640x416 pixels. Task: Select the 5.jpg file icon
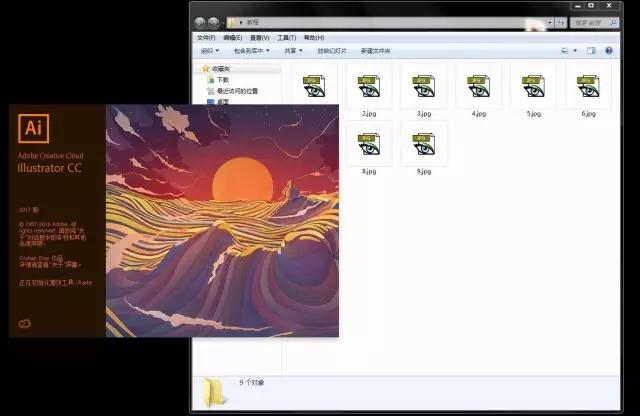click(533, 86)
